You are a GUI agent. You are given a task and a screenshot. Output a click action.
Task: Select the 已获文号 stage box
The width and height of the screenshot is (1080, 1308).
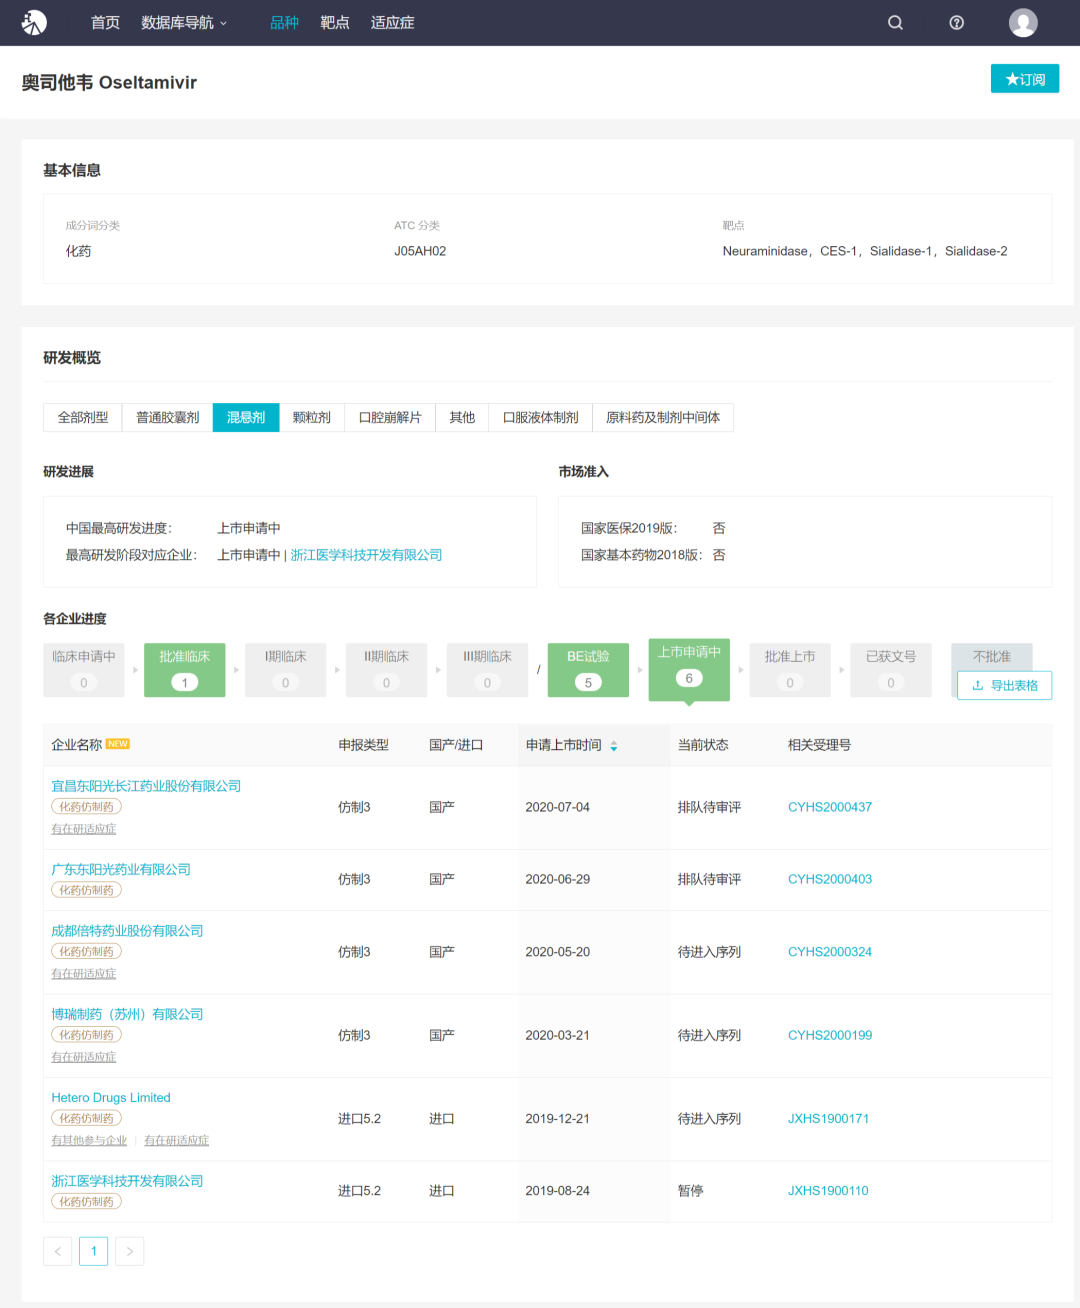click(x=891, y=670)
